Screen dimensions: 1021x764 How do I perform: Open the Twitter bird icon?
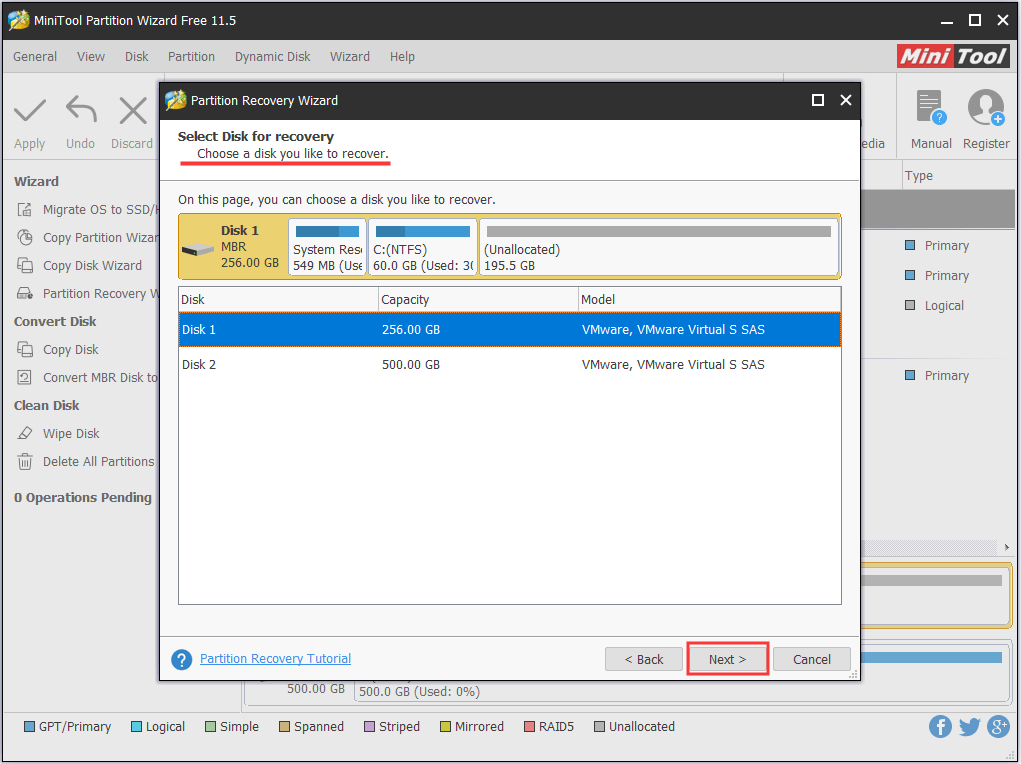click(x=969, y=726)
